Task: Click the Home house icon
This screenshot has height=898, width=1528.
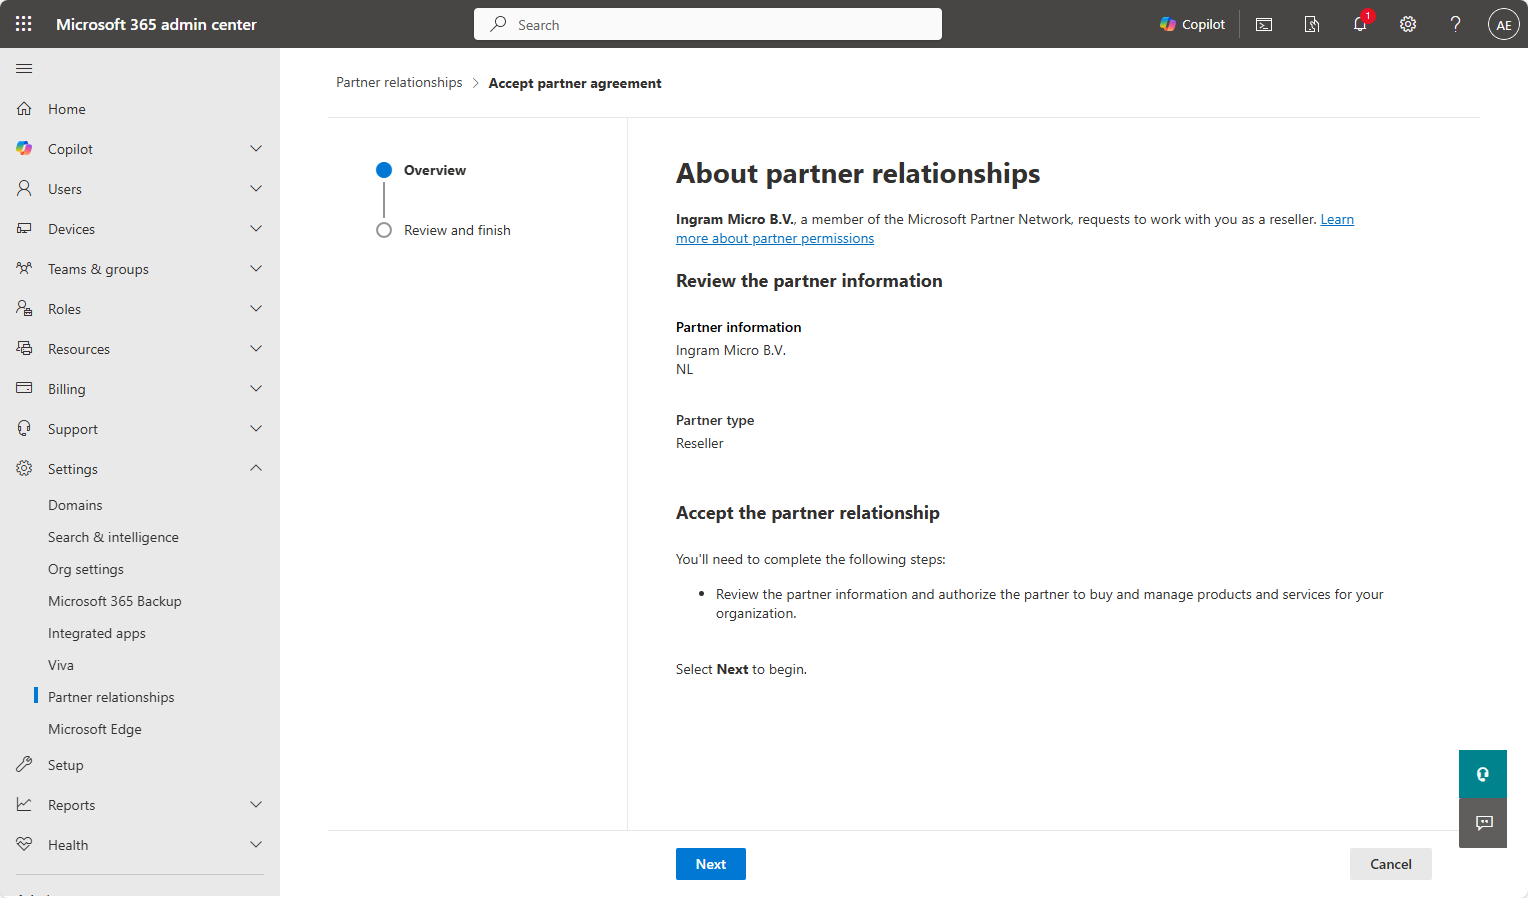Action: click(x=24, y=108)
